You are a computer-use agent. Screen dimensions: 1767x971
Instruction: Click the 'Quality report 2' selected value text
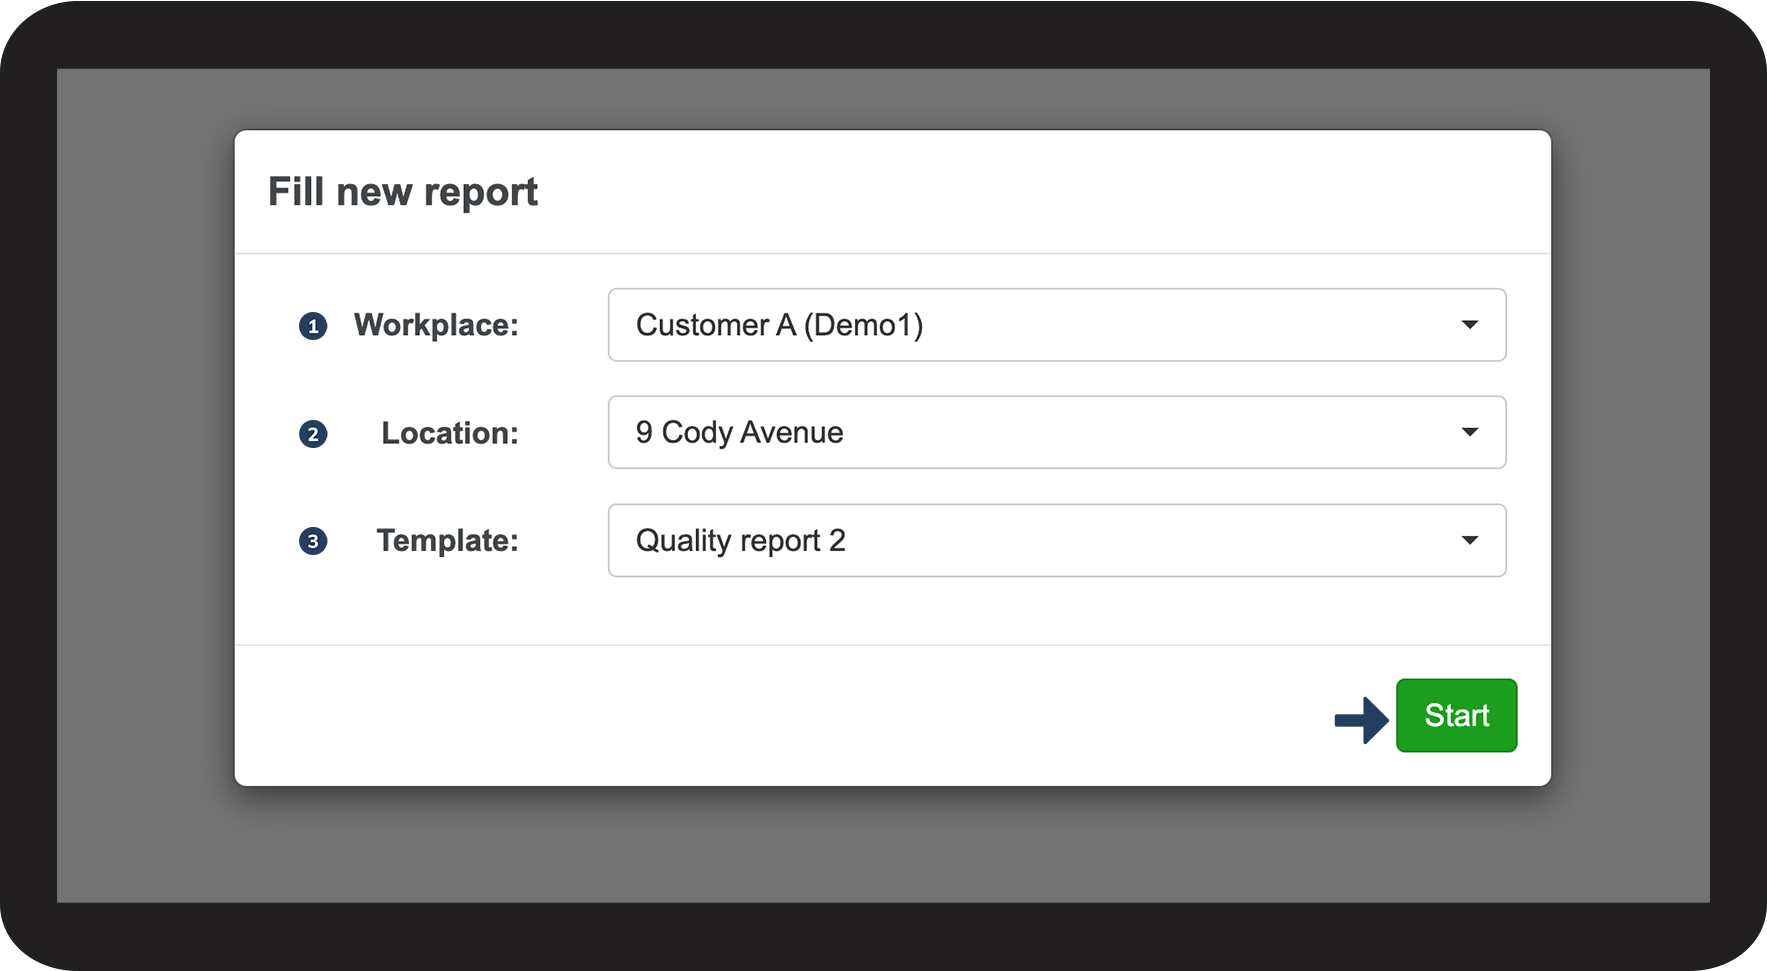pos(740,540)
